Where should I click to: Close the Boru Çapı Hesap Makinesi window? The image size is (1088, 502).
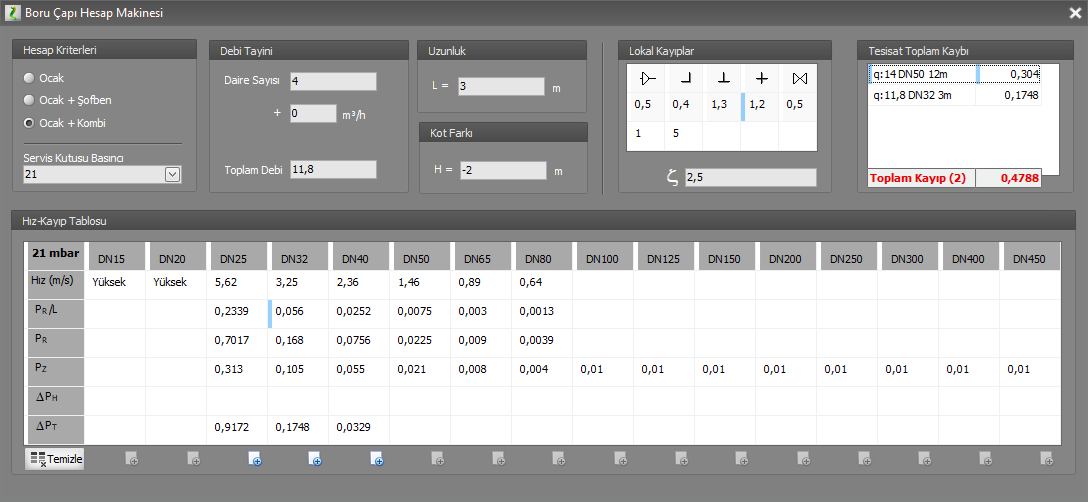coord(1074,13)
